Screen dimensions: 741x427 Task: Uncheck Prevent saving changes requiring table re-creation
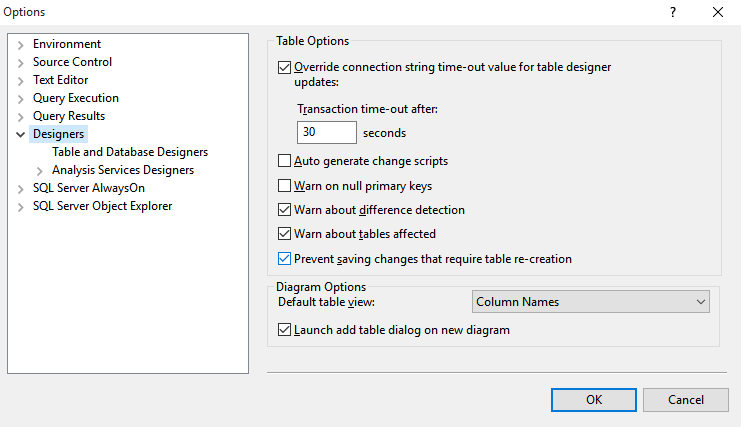click(284, 259)
